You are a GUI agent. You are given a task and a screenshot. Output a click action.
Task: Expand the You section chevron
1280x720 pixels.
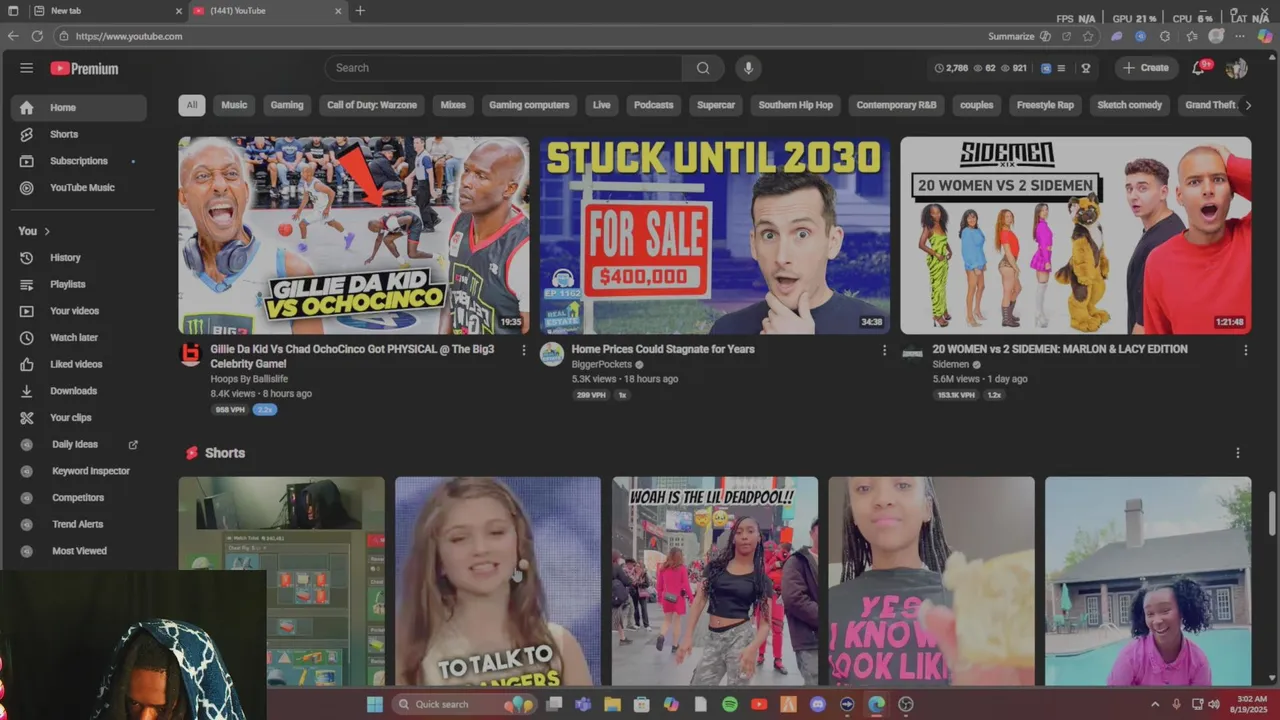pos(47,231)
